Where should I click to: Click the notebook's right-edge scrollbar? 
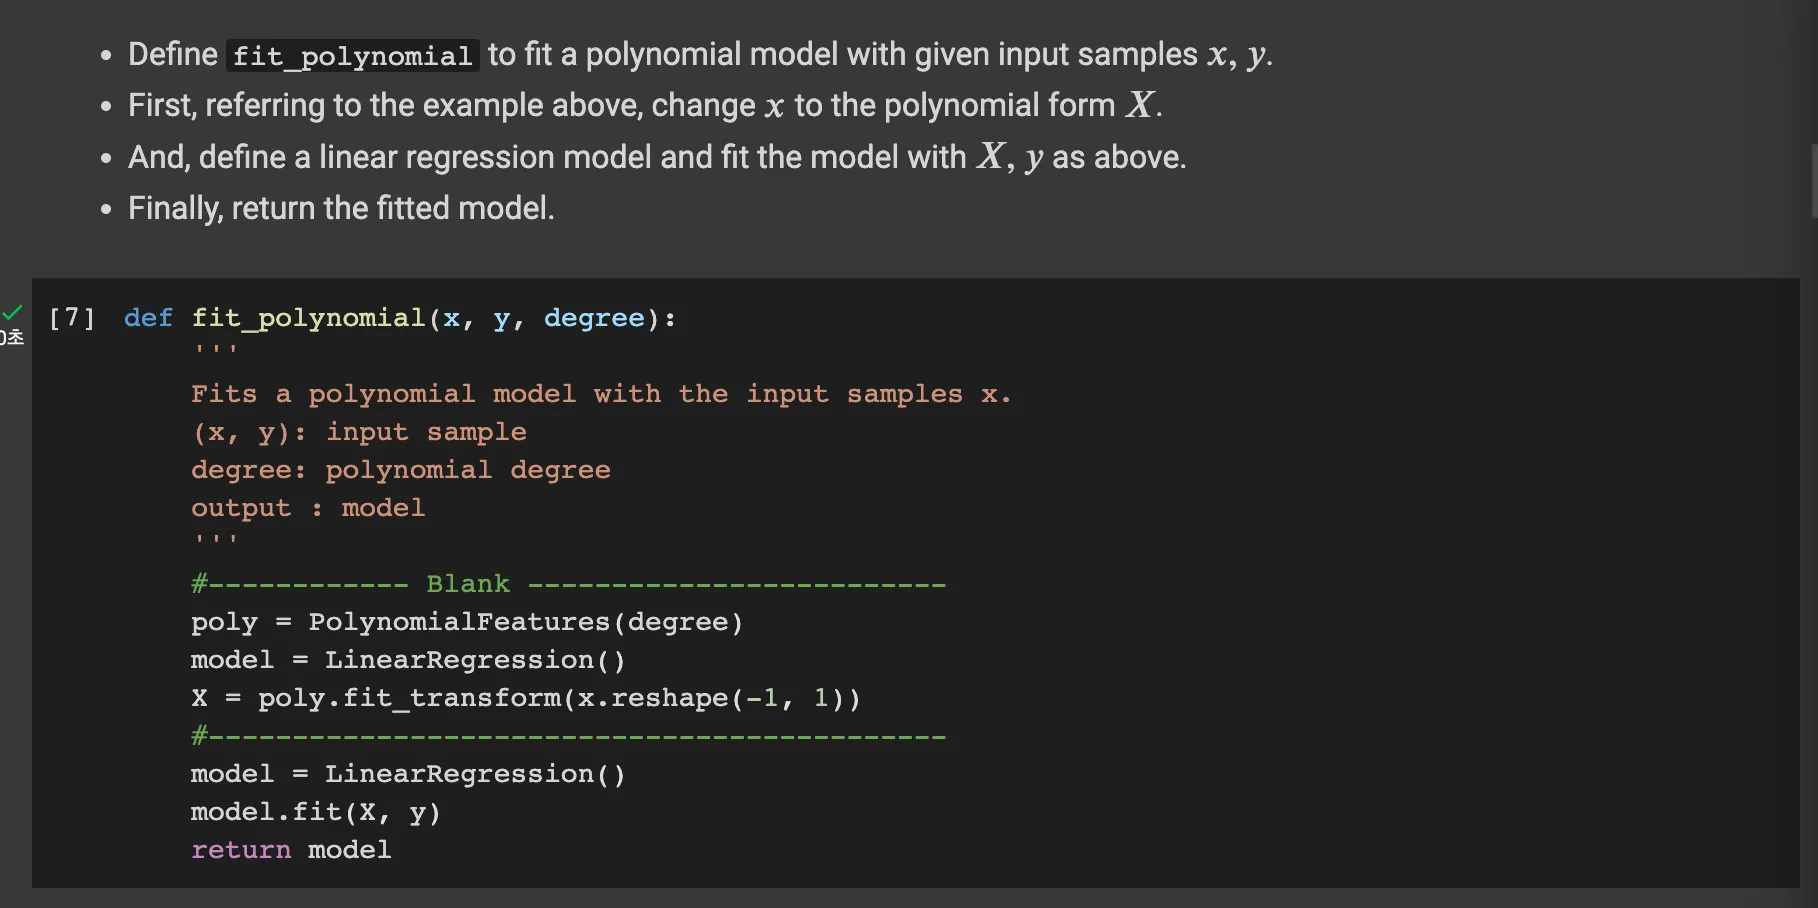click(1814, 180)
